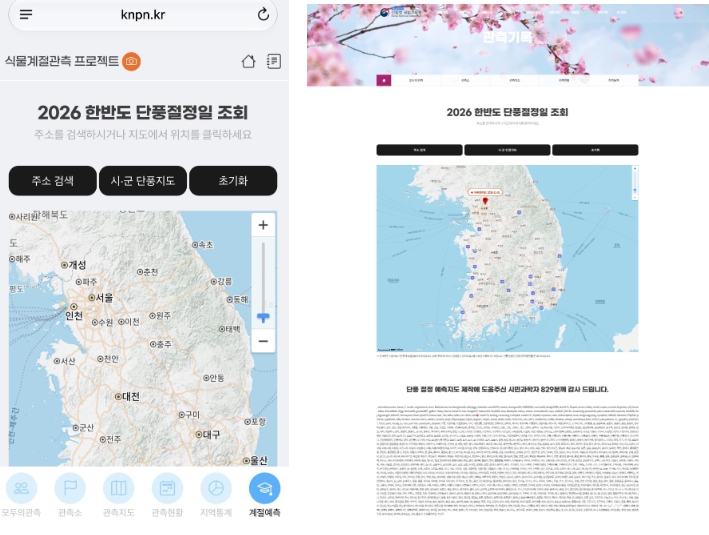Click the blue zoom slider handle on mobile map
The image size is (709, 535).
[x=263, y=317]
